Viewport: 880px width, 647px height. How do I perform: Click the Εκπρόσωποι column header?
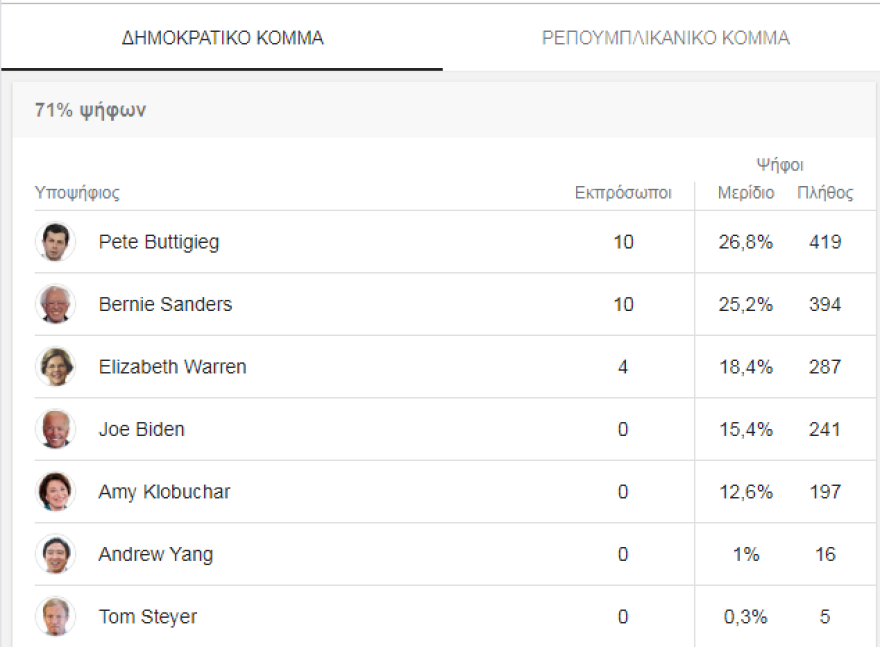(x=623, y=193)
